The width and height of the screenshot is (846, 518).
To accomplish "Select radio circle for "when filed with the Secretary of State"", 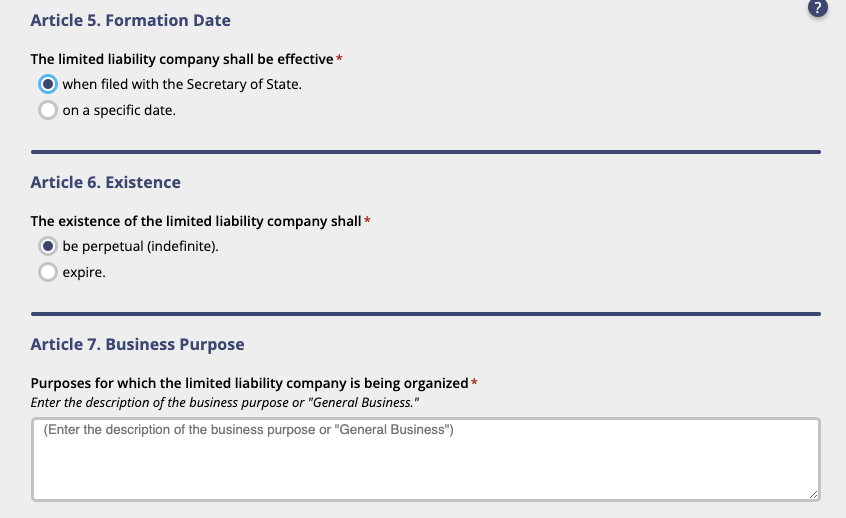I will (x=48, y=84).
